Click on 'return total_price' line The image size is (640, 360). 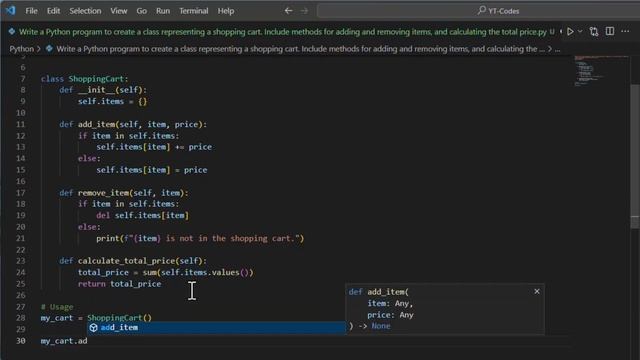point(120,284)
